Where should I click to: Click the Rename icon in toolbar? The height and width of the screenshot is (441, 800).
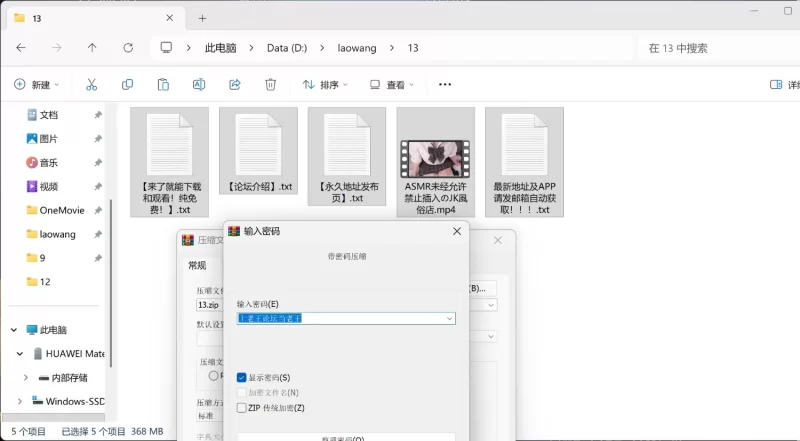[x=198, y=85]
